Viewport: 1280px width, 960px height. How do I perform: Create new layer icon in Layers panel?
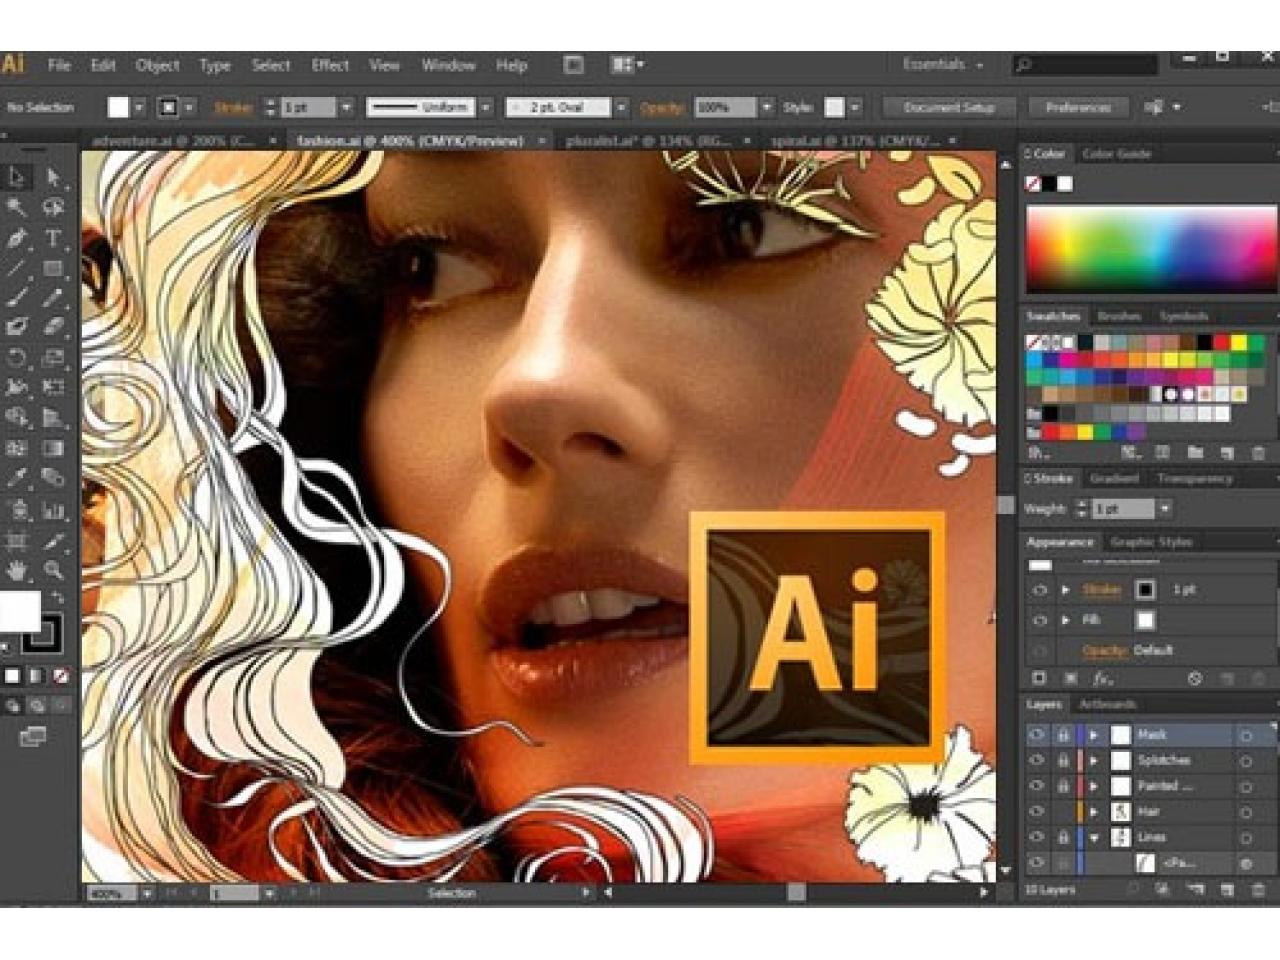1228,889
